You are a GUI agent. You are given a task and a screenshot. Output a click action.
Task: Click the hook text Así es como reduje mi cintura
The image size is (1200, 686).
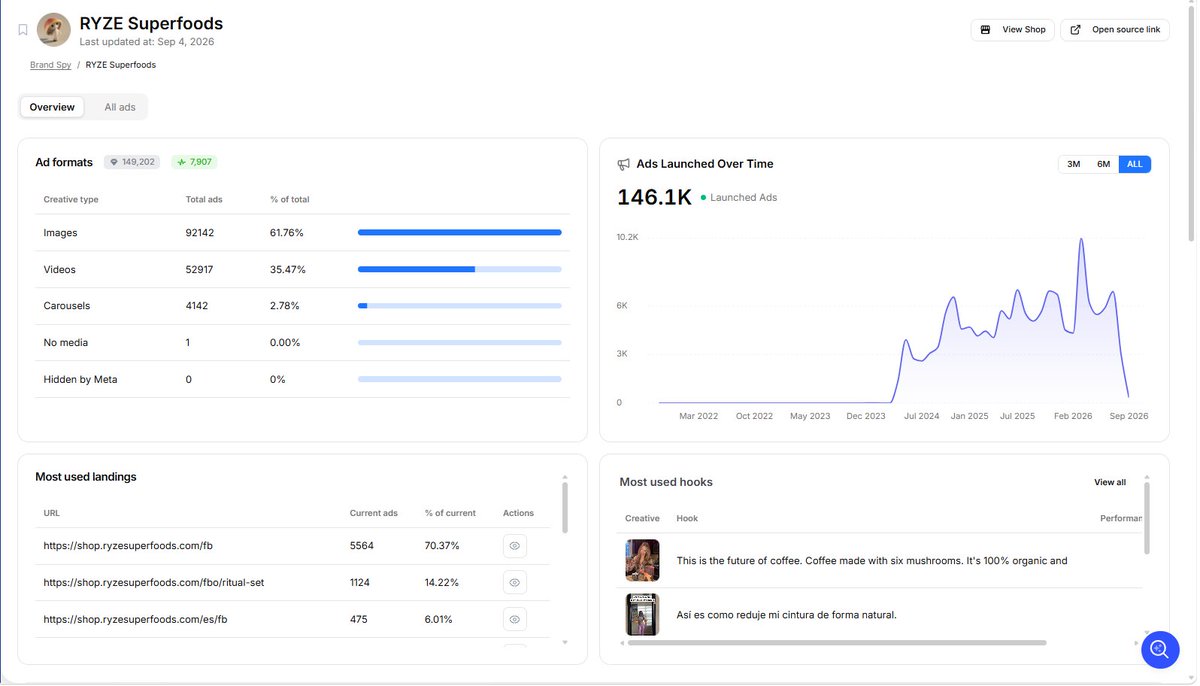(x=787, y=615)
